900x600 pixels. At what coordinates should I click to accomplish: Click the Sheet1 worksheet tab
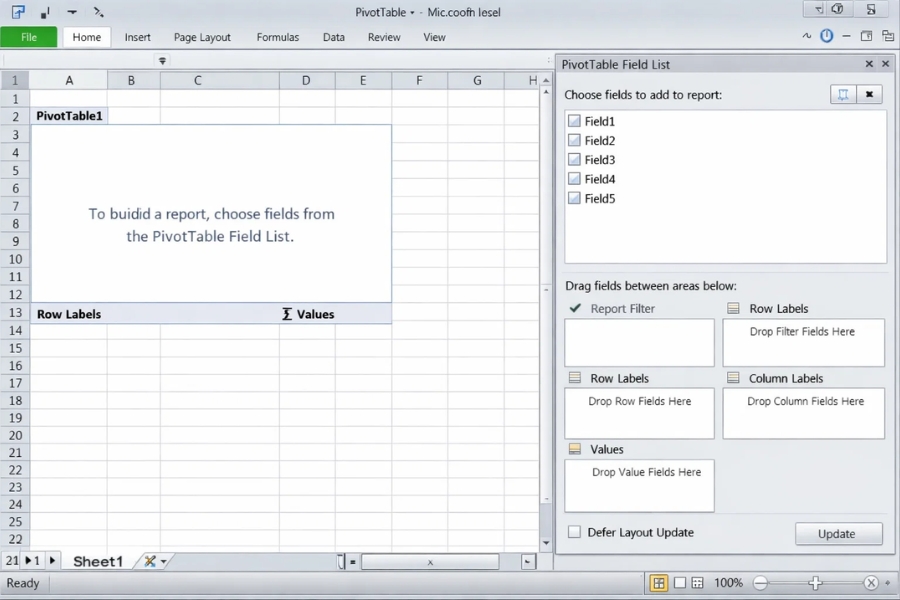click(96, 561)
